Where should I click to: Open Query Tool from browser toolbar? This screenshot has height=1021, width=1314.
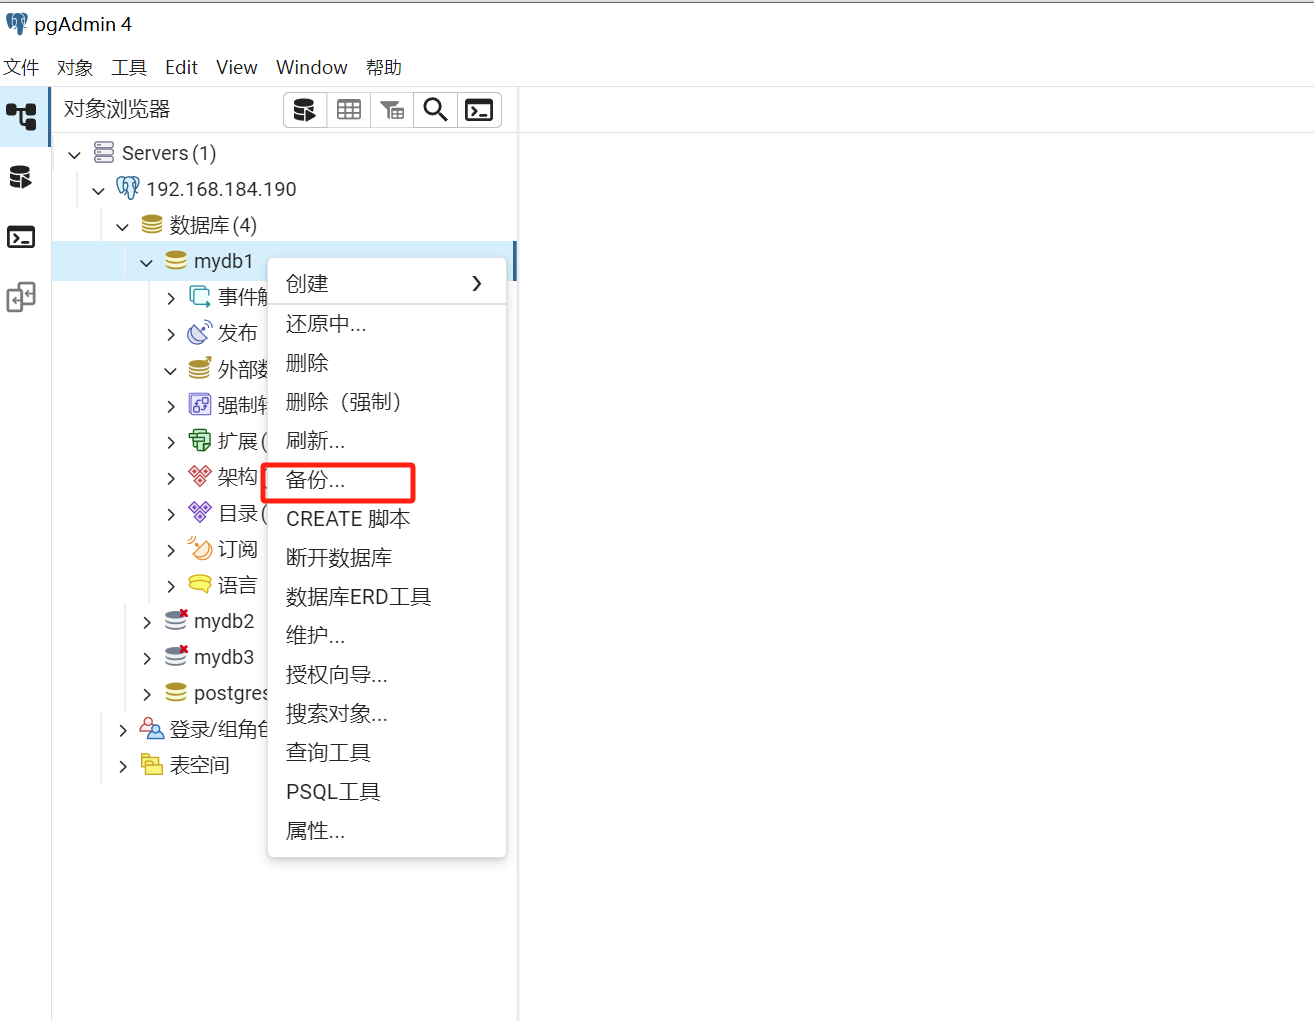pyautogui.click(x=305, y=110)
